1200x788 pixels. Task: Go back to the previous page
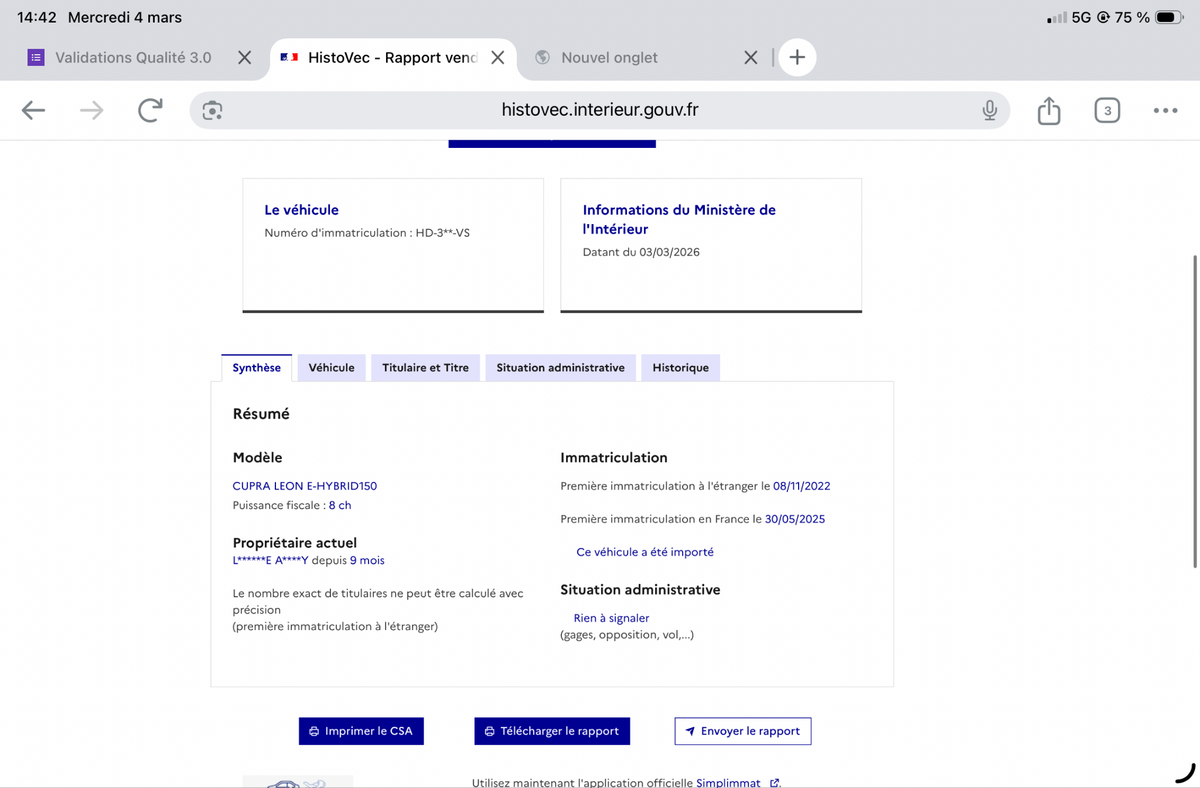pos(33,110)
